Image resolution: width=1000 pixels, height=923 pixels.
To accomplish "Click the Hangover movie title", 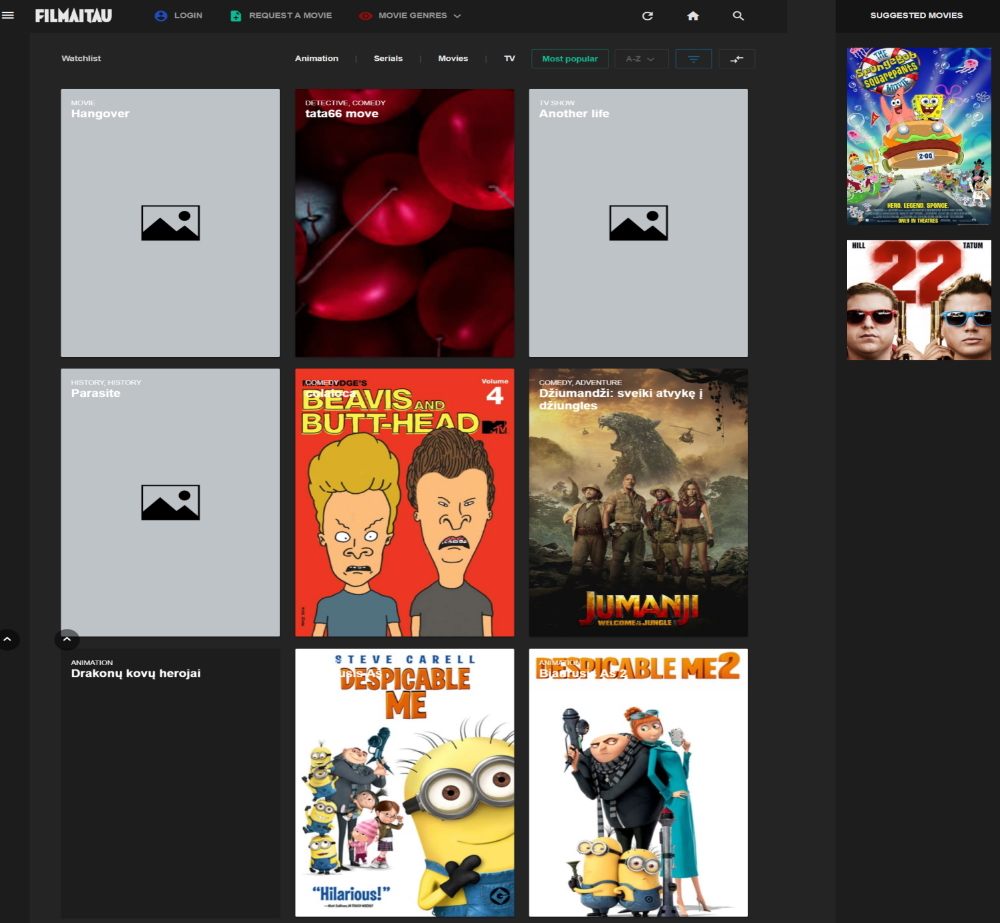I will coord(100,114).
